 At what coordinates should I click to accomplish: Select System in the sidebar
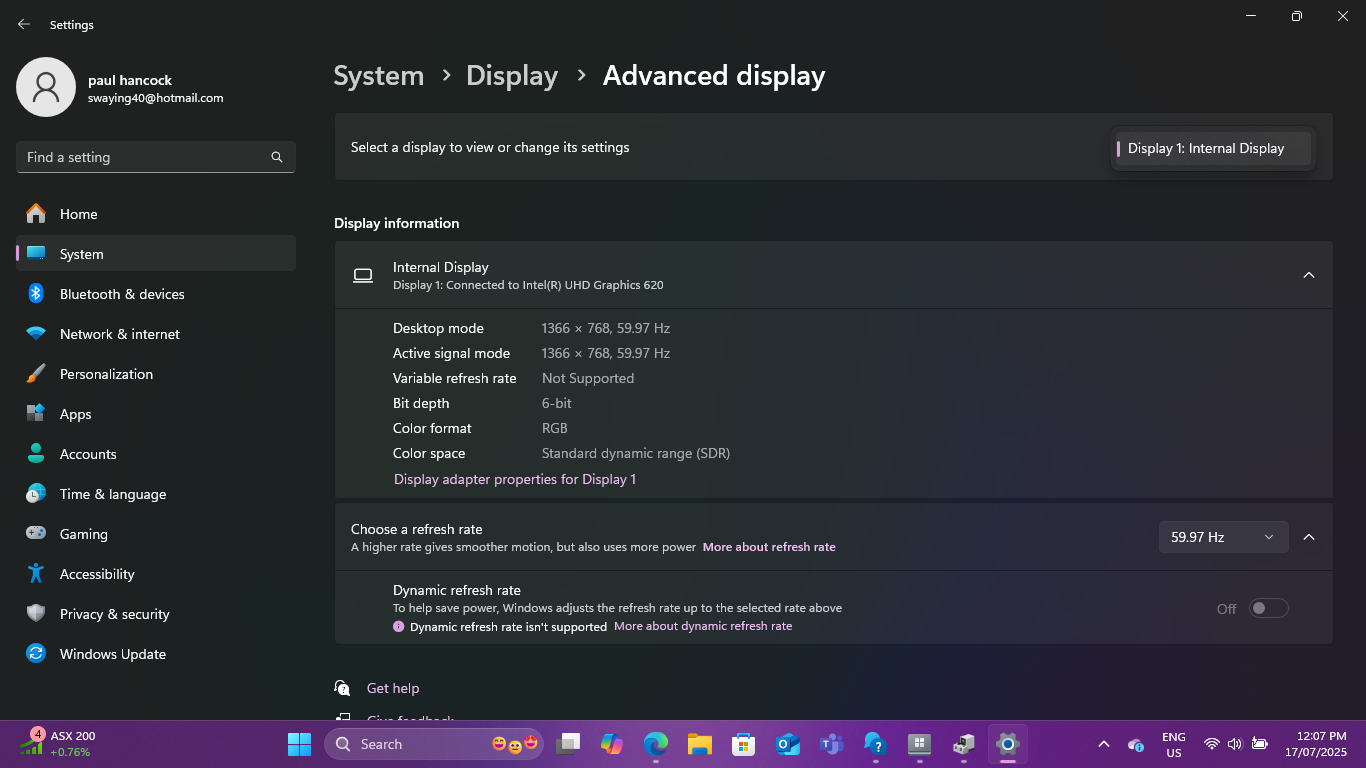click(x=156, y=254)
